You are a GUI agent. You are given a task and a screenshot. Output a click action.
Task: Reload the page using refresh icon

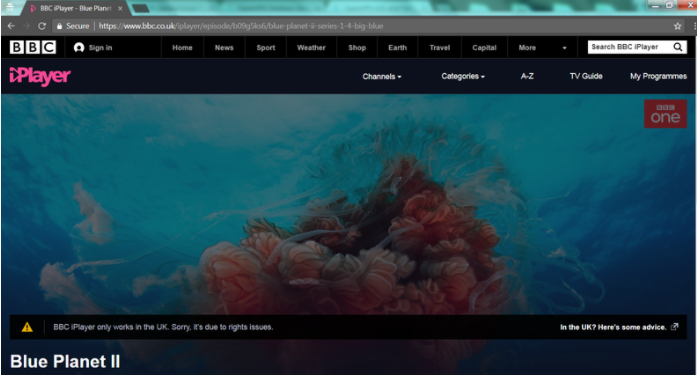42,26
